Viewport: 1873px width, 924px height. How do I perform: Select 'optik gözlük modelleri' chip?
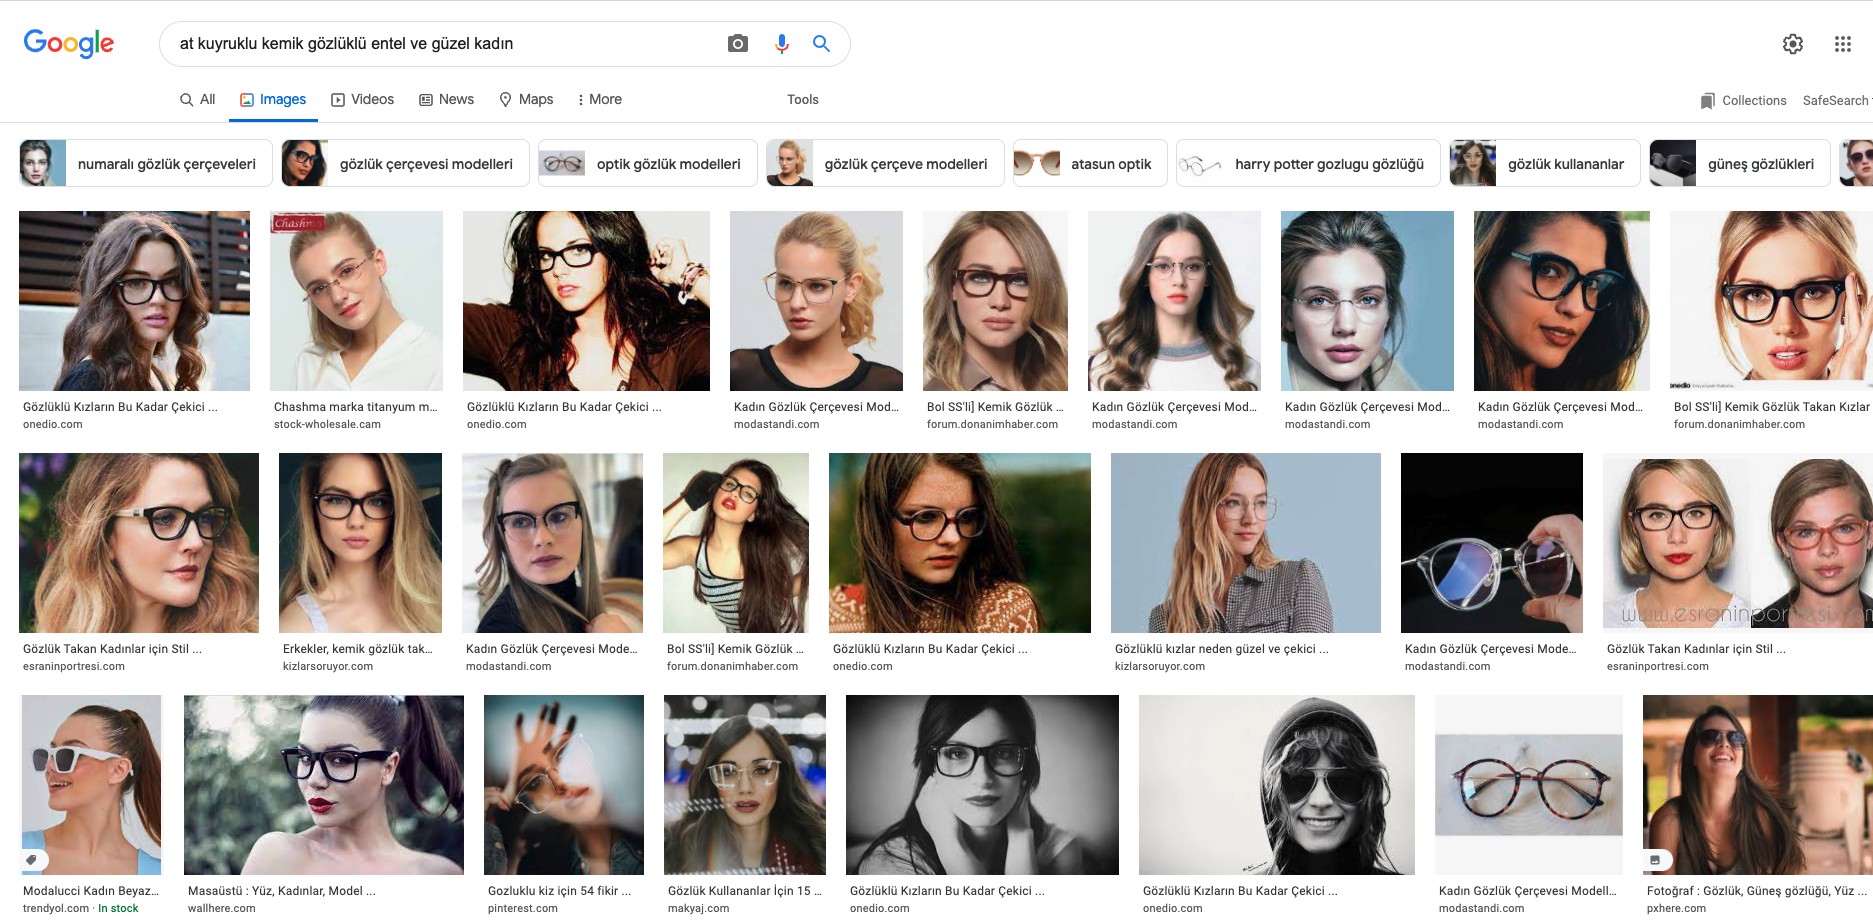(x=648, y=163)
